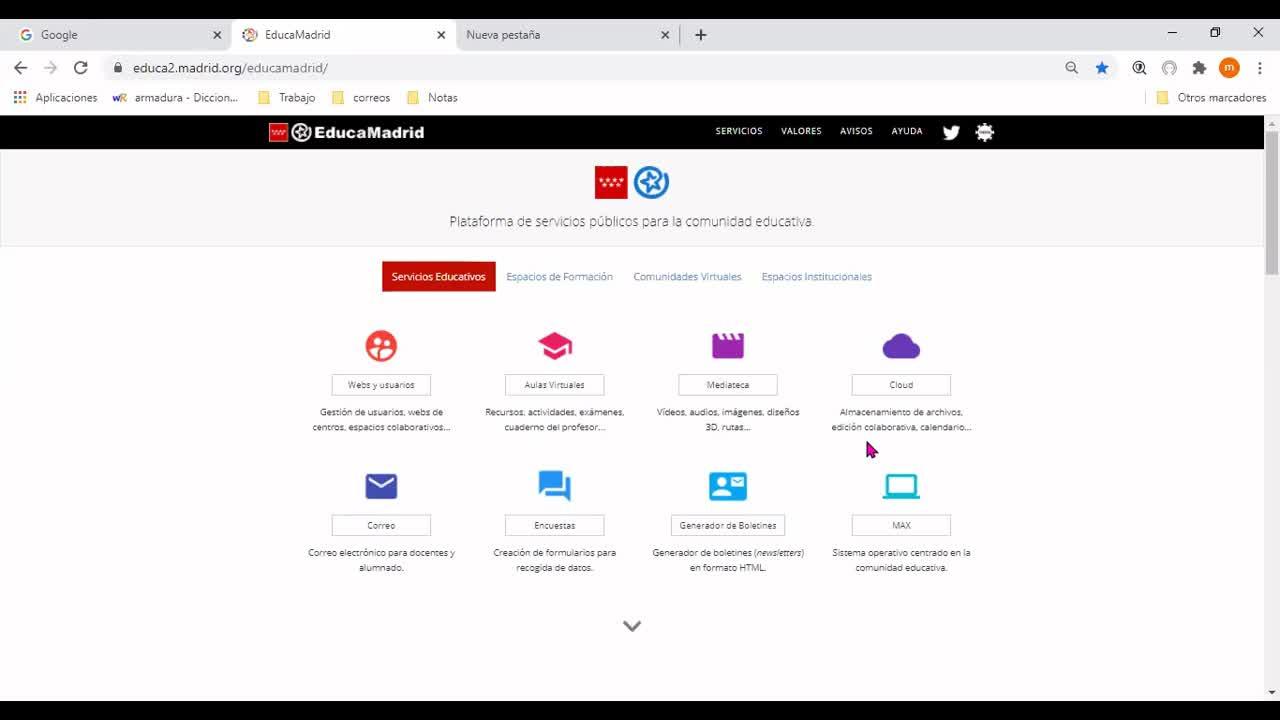The image size is (1280, 720).
Task: Open the Twitter bird icon in header
Action: tap(951, 132)
